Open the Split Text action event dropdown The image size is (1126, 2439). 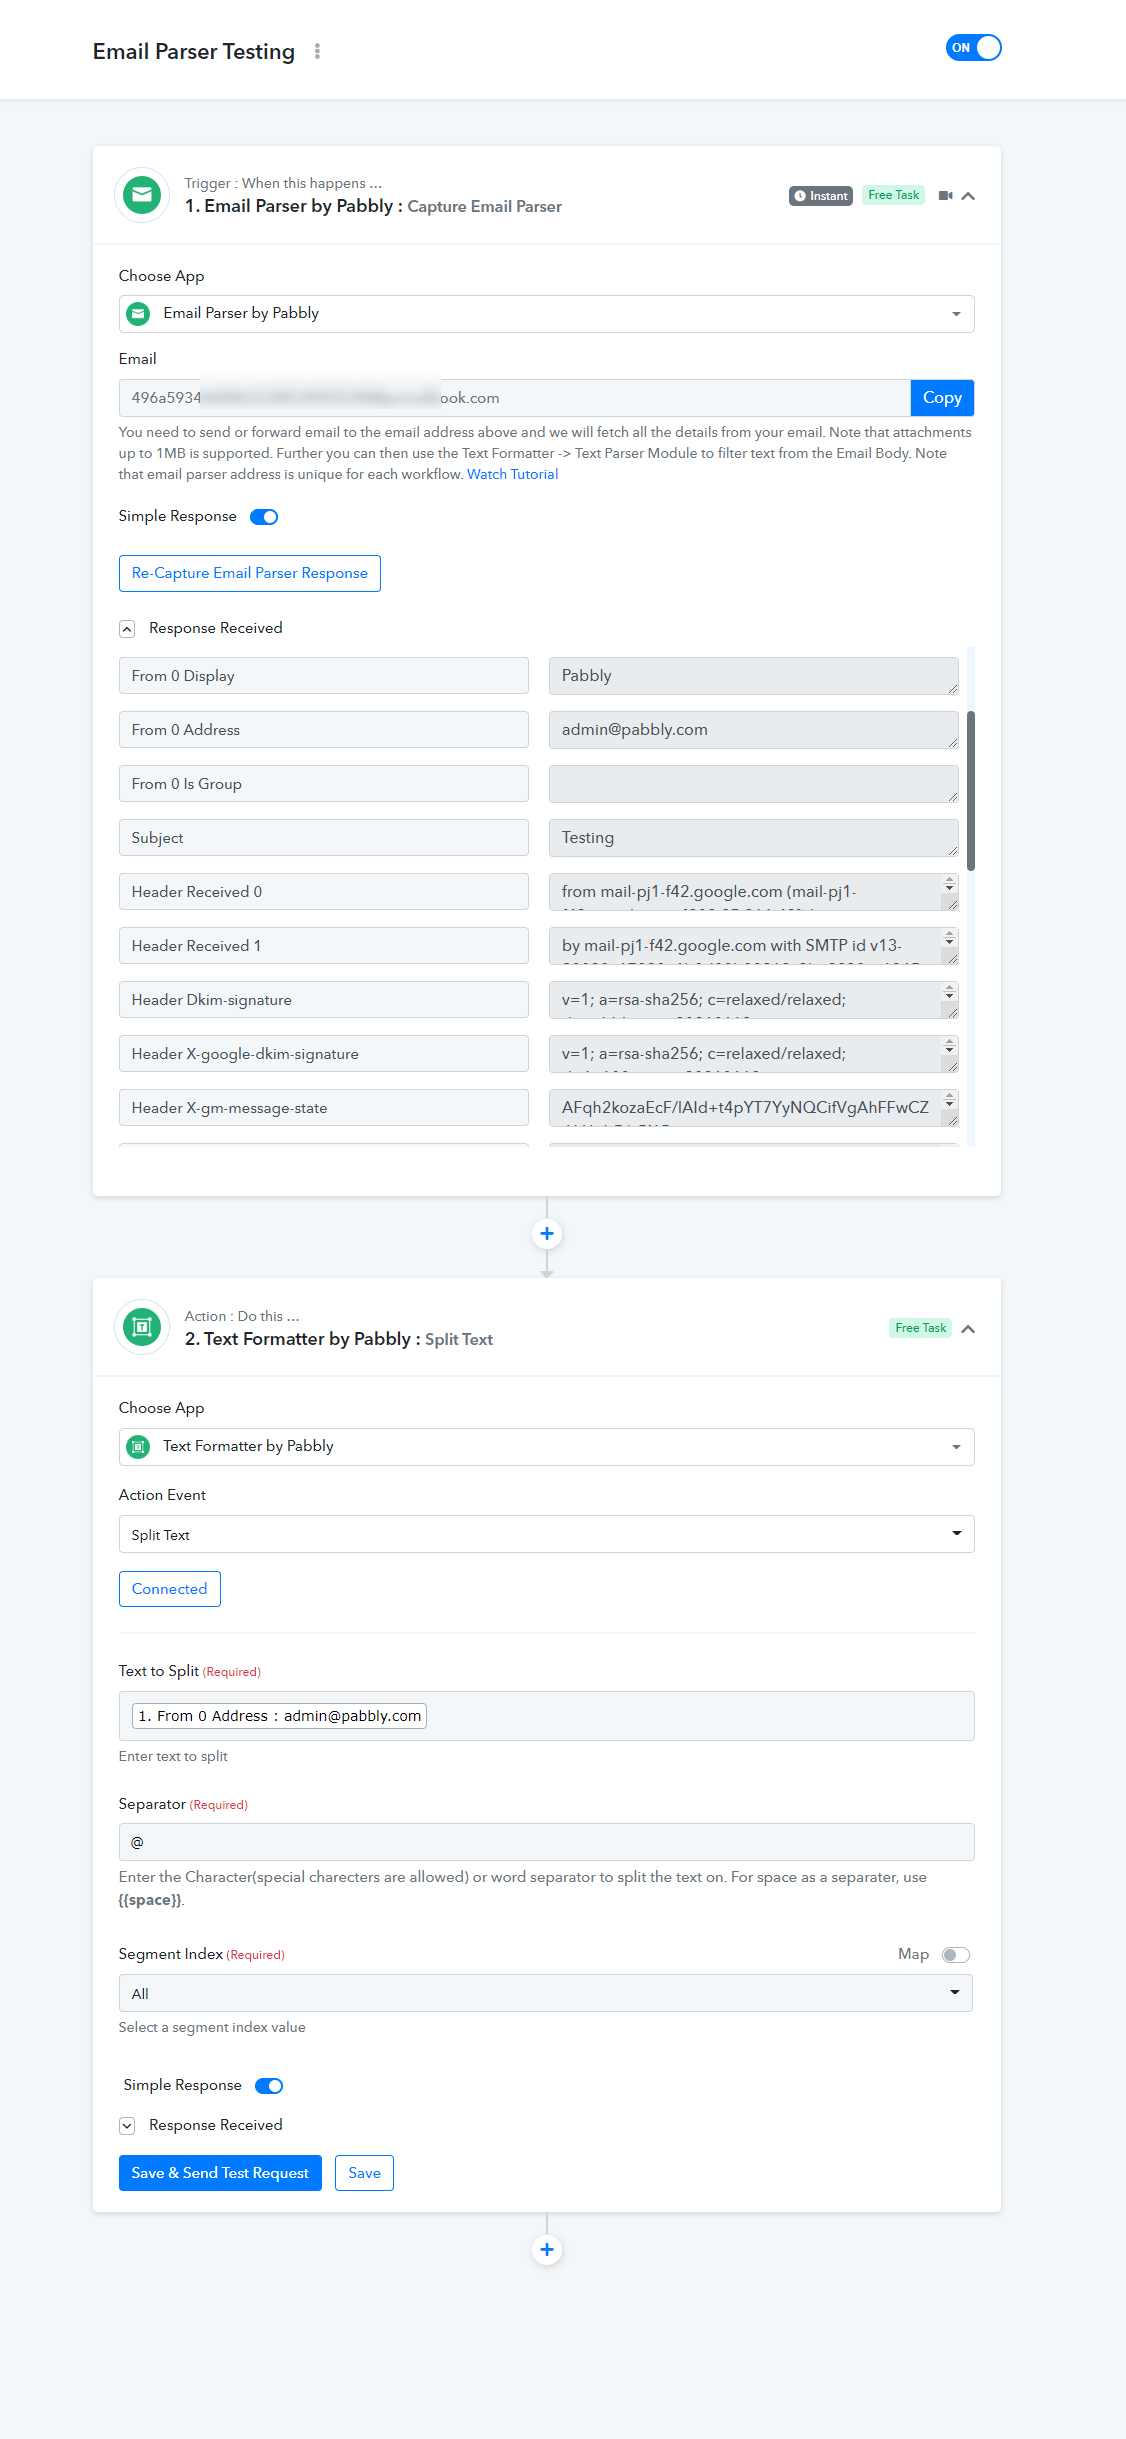tap(546, 1535)
